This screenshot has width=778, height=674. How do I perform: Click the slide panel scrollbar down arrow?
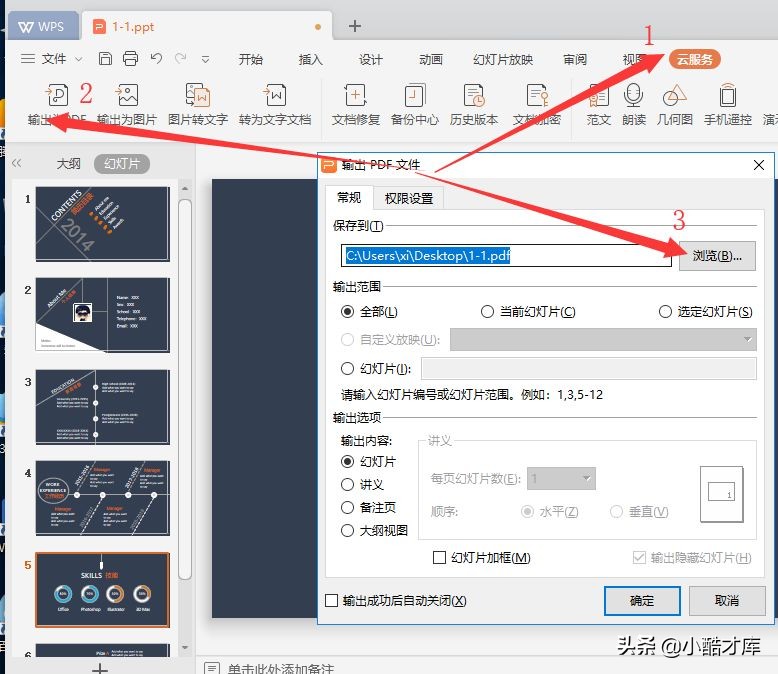click(185, 648)
